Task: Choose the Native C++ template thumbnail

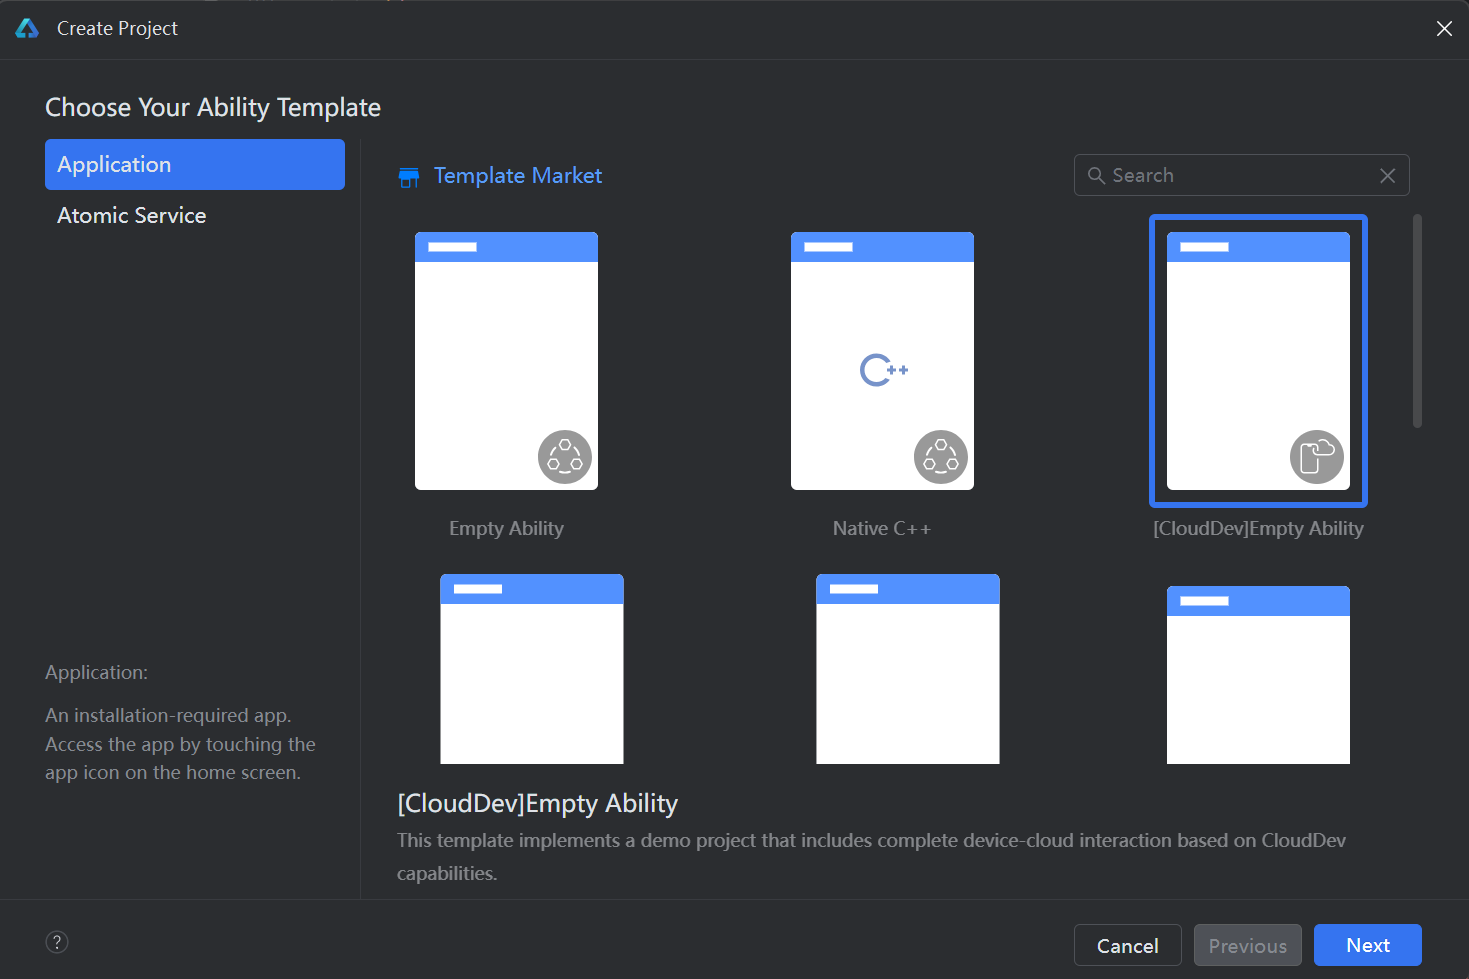Action: click(x=882, y=361)
